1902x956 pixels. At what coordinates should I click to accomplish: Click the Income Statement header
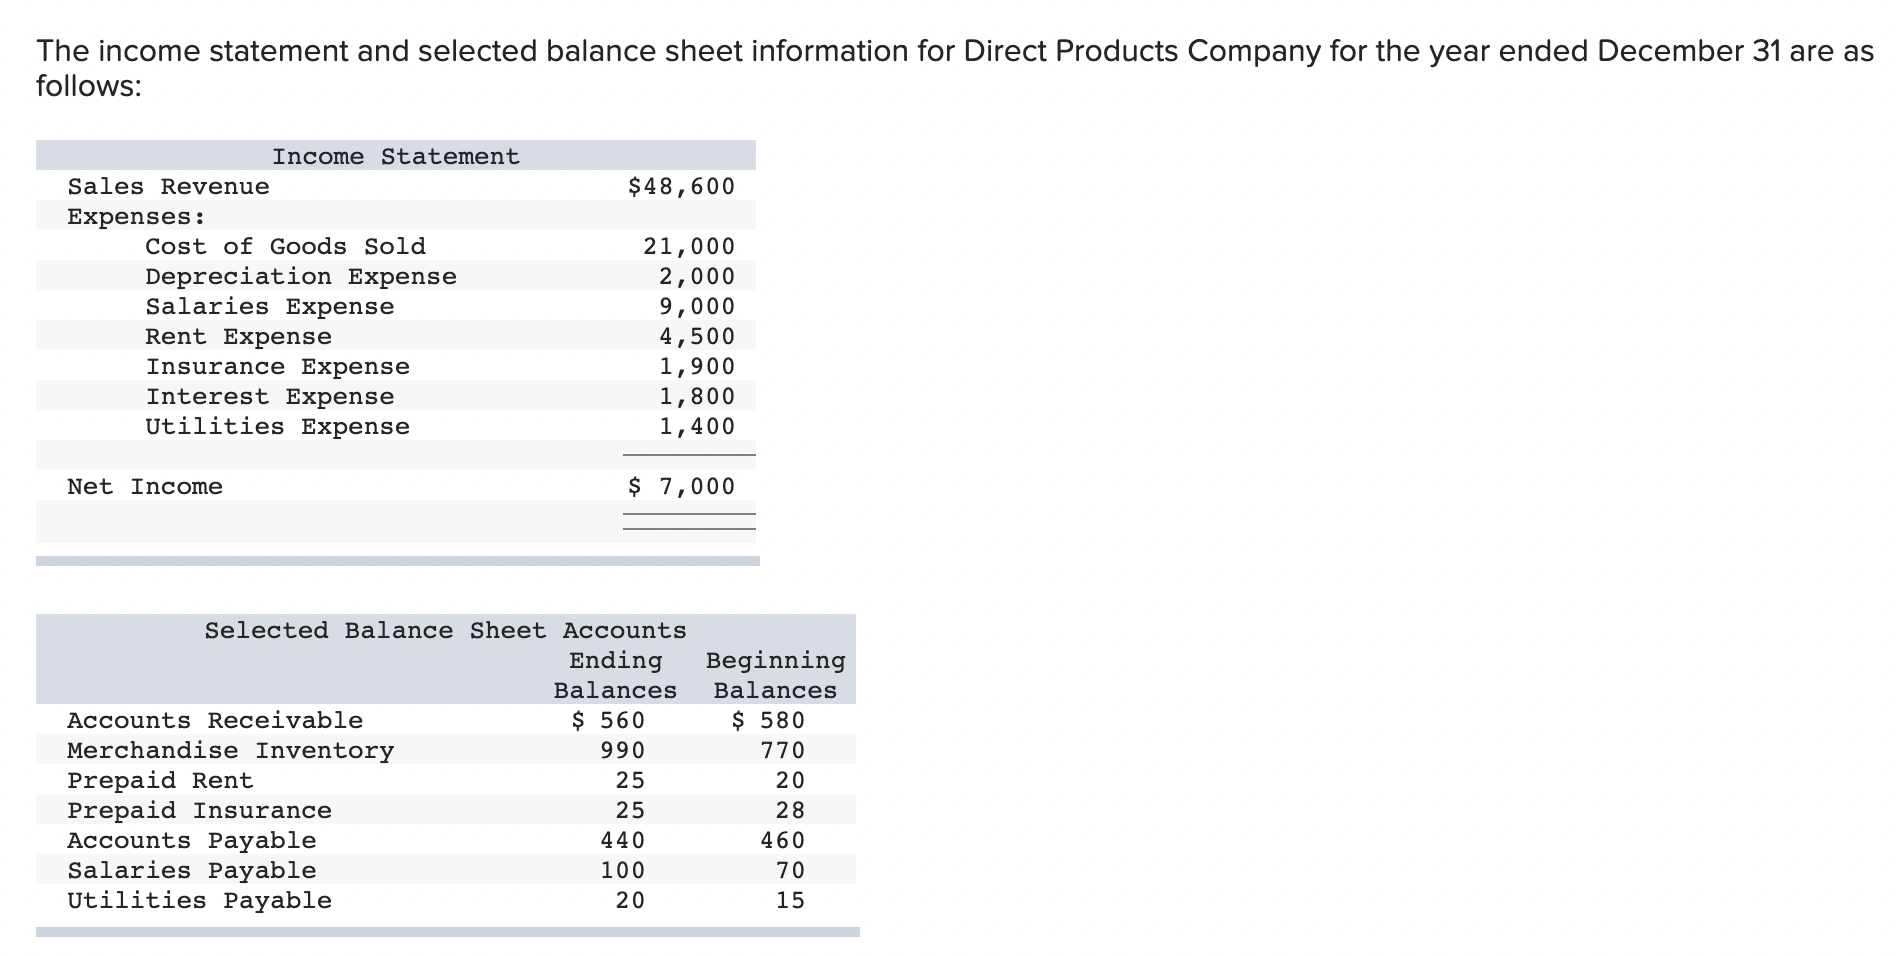point(396,156)
